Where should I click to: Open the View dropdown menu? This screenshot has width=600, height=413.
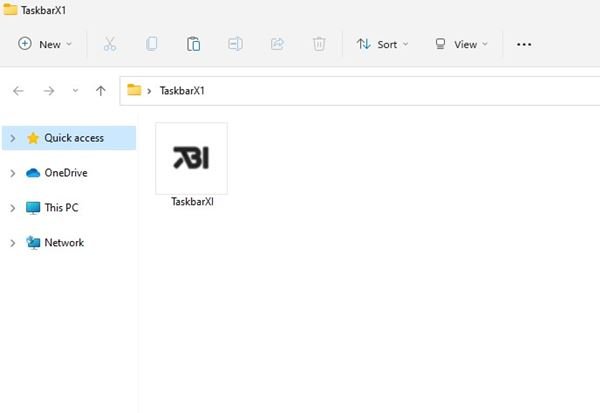click(x=461, y=44)
